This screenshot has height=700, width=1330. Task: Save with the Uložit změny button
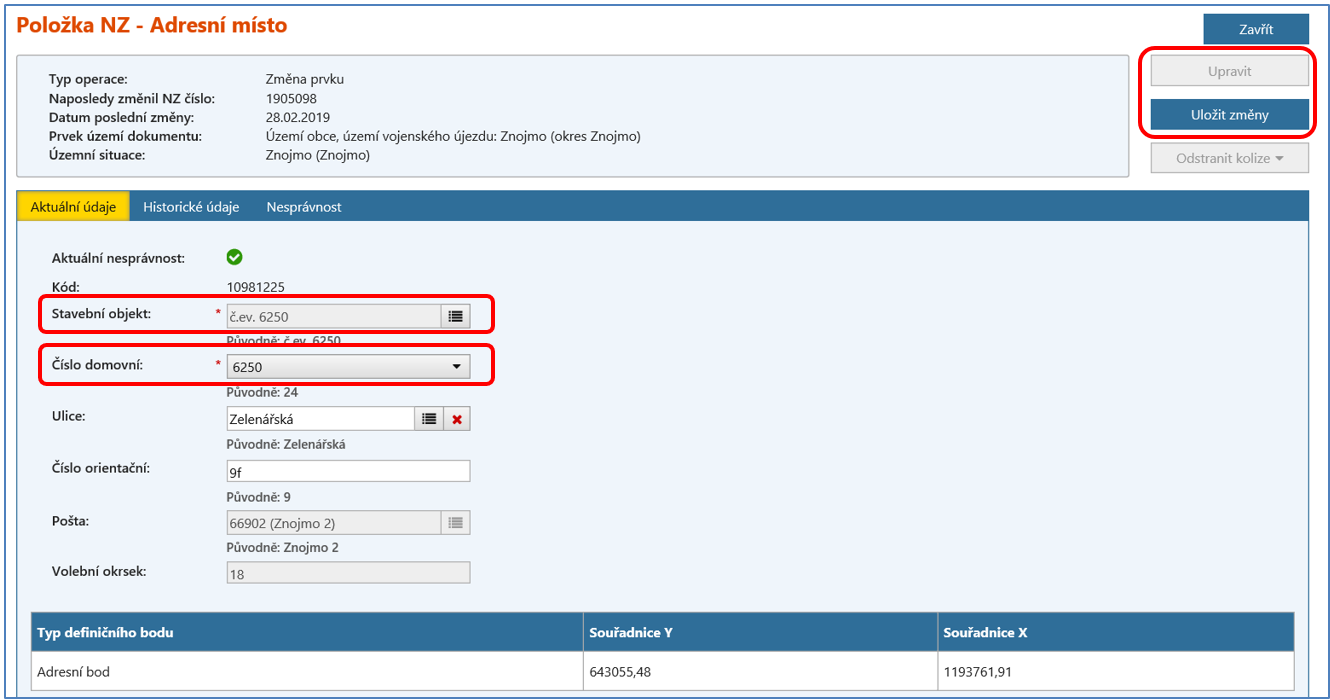point(1229,115)
